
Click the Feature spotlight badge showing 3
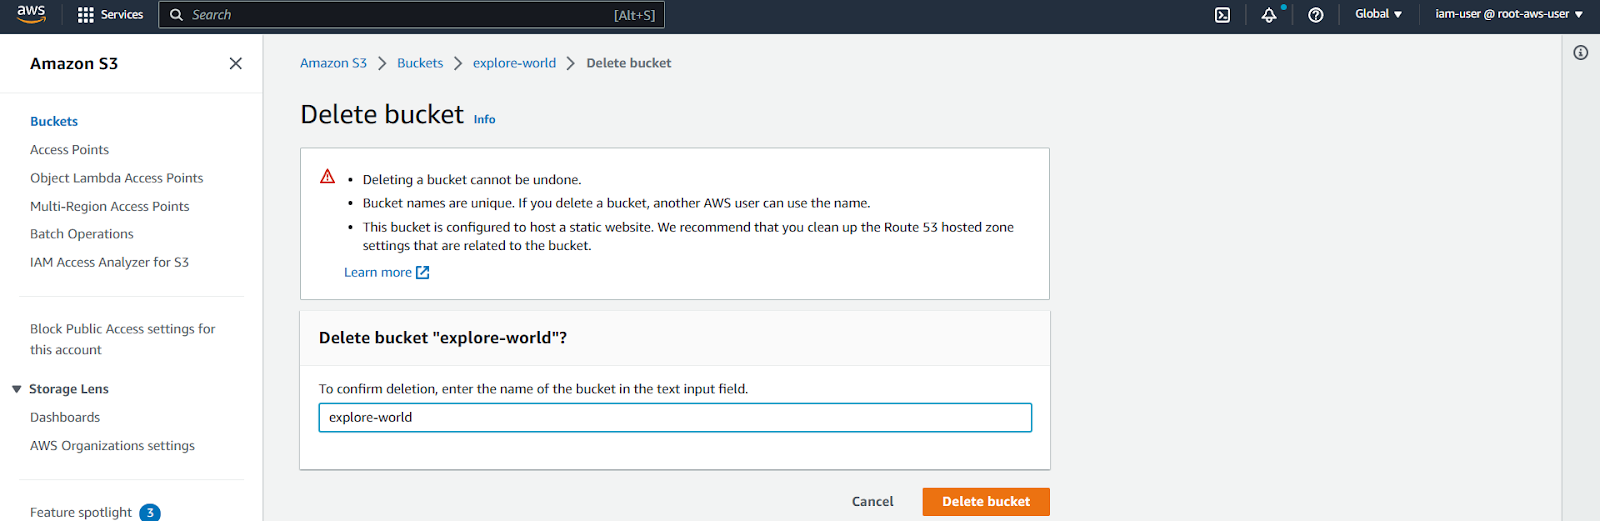pyautogui.click(x=150, y=512)
